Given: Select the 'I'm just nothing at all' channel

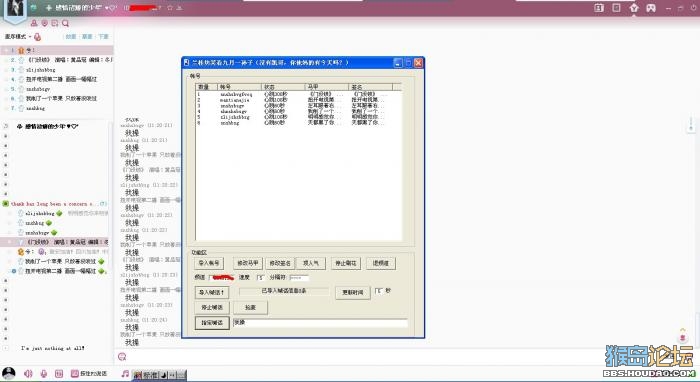Looking at the screenshot, I should tap(53, 348).
